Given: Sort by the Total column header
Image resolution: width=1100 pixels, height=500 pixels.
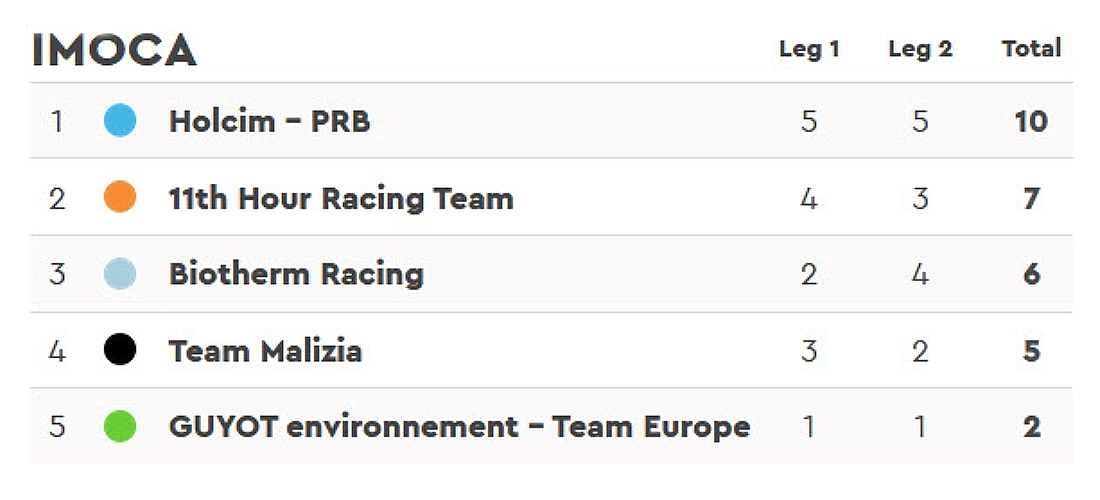Looking at the screenshot, I should click(x=1031, y=48).
